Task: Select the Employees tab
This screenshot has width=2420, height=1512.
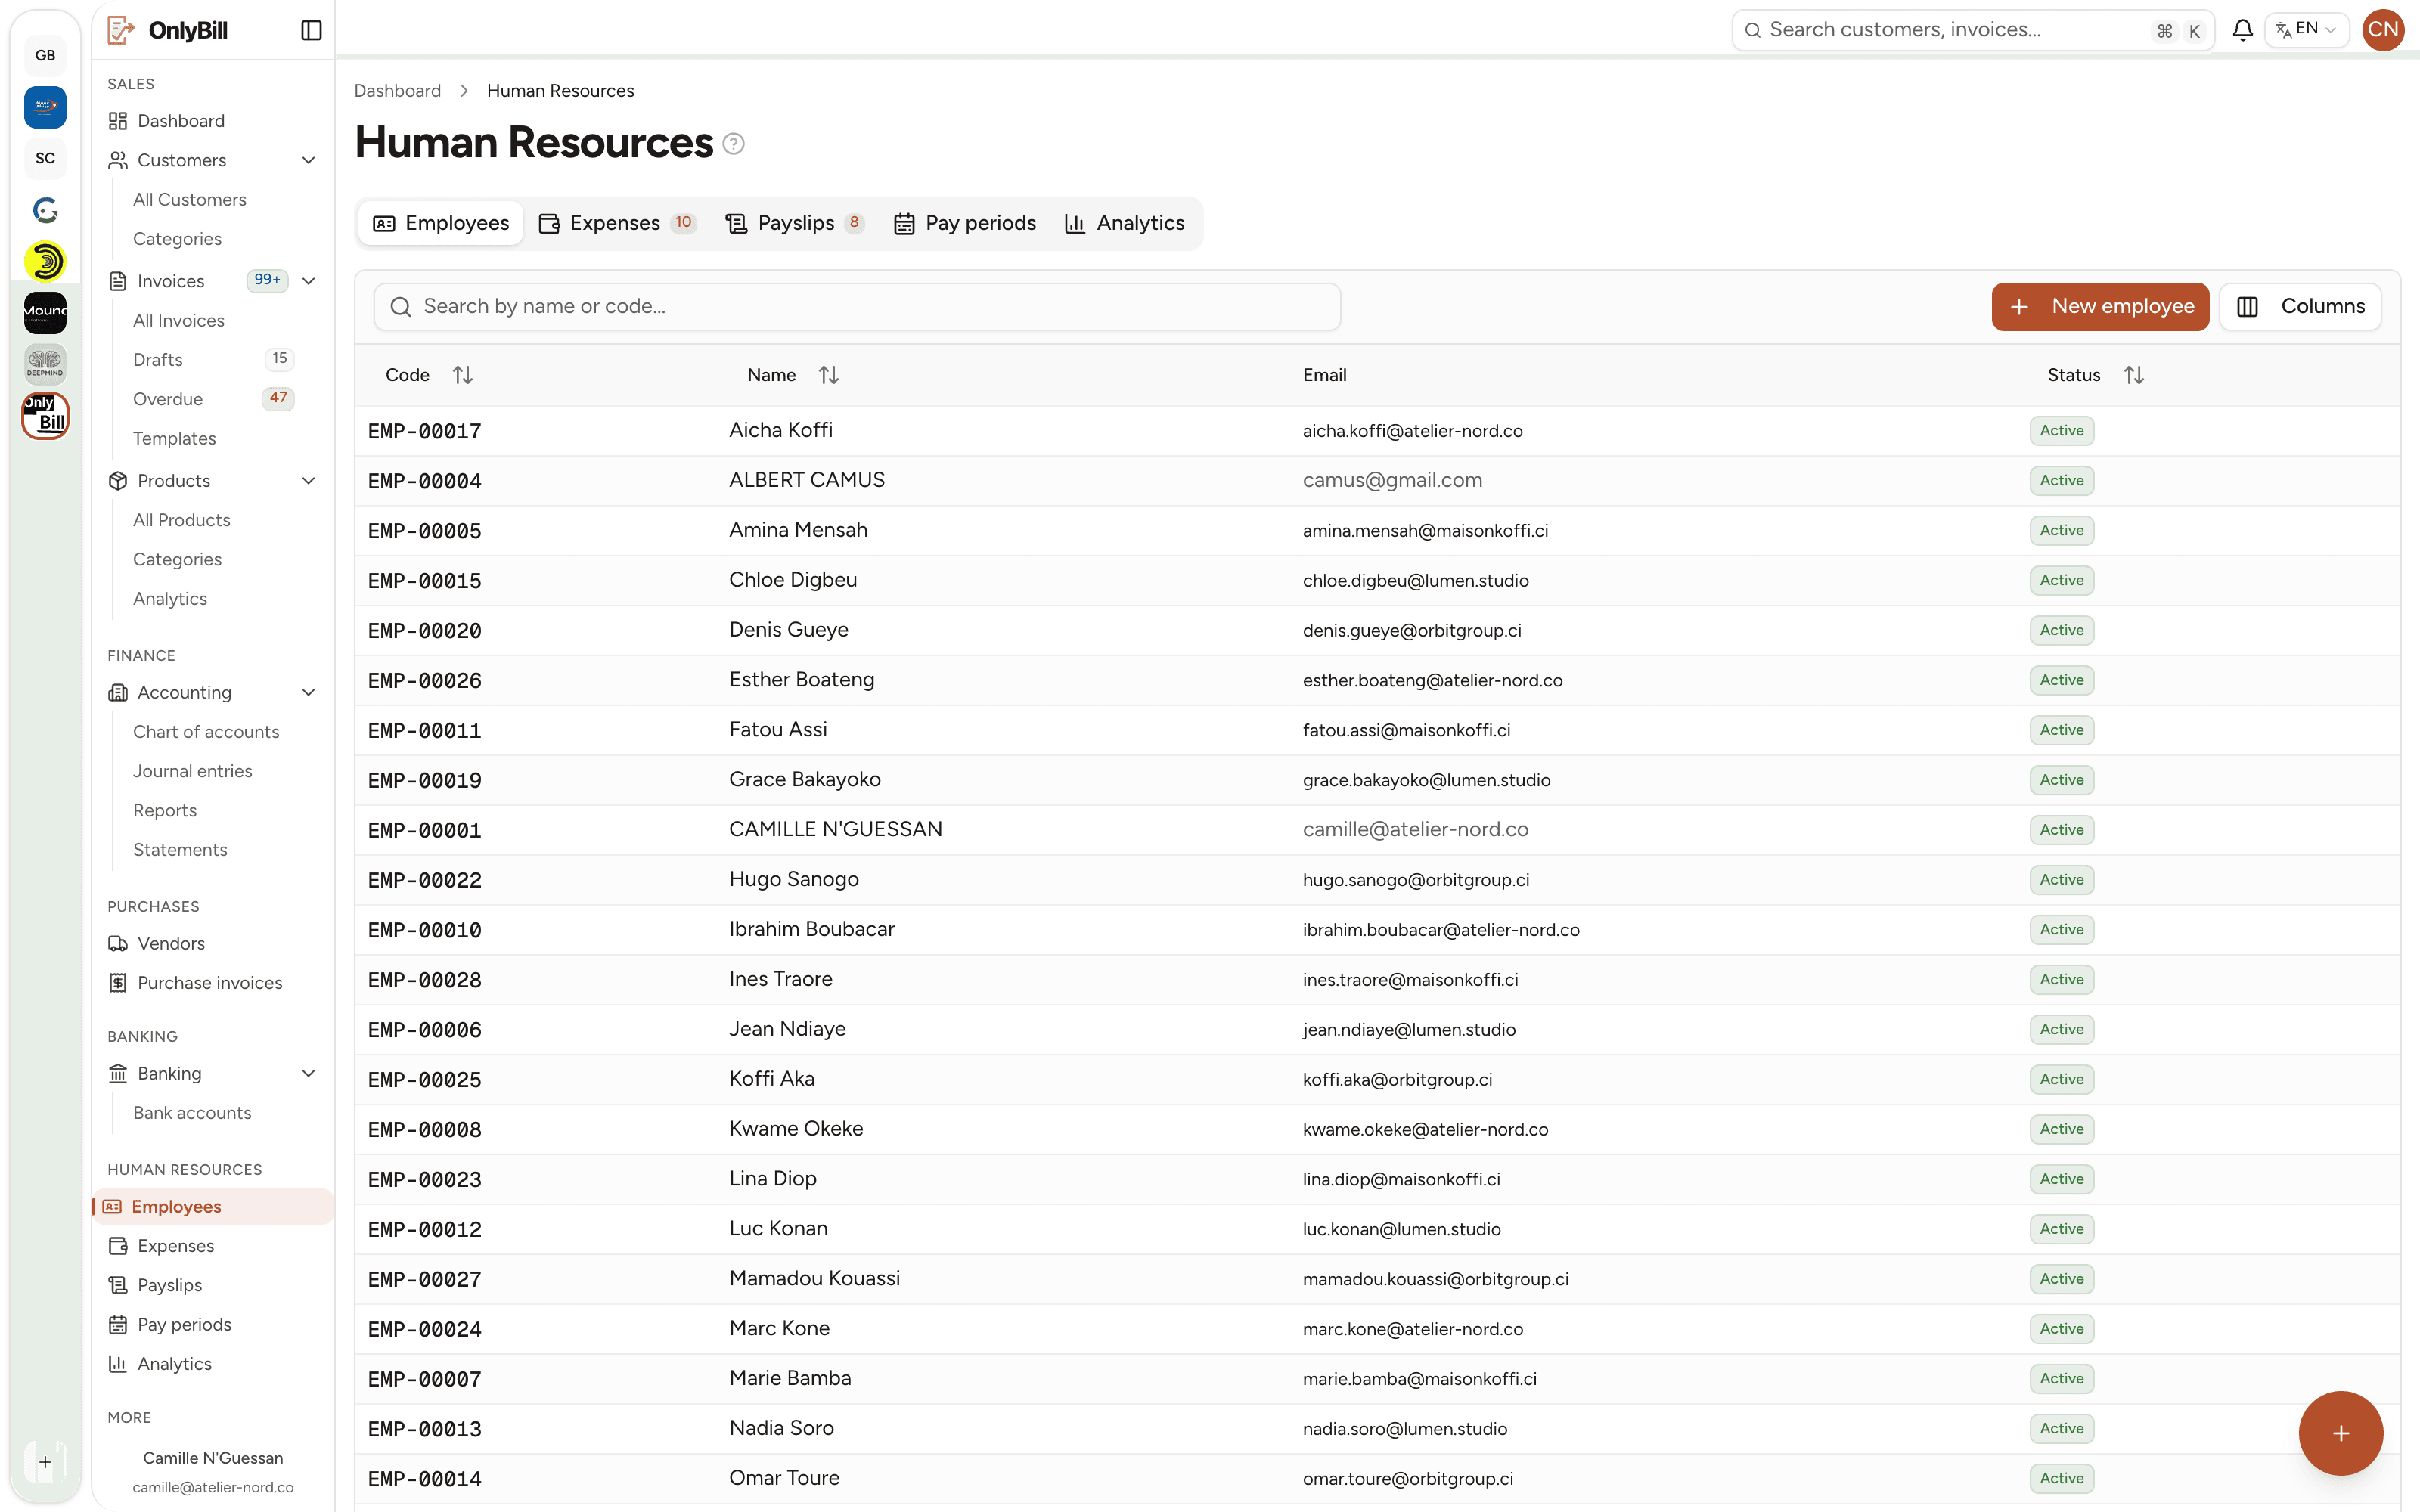Action: (x=441, y=223)
